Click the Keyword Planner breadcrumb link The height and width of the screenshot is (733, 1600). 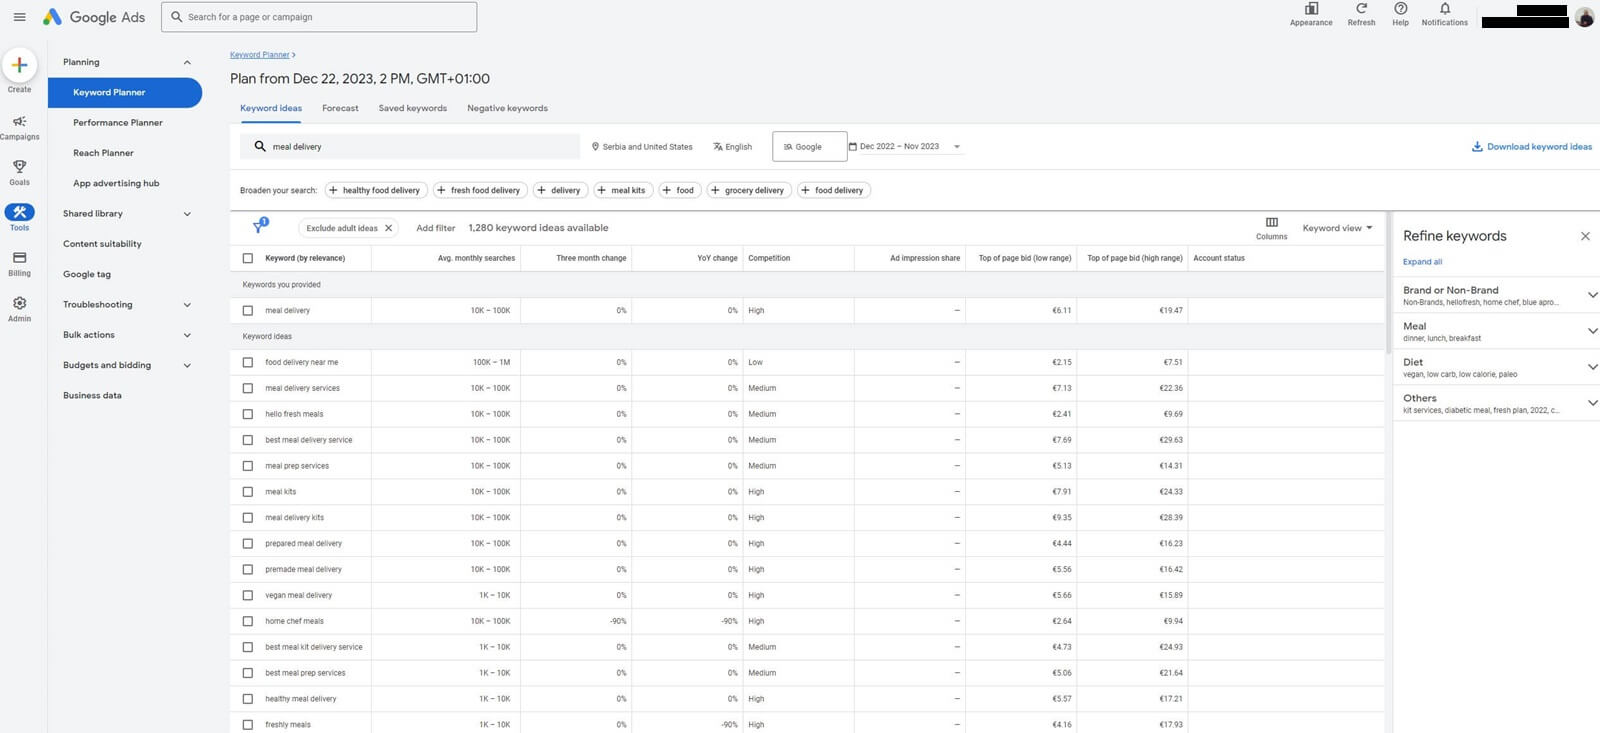point(260,55)
